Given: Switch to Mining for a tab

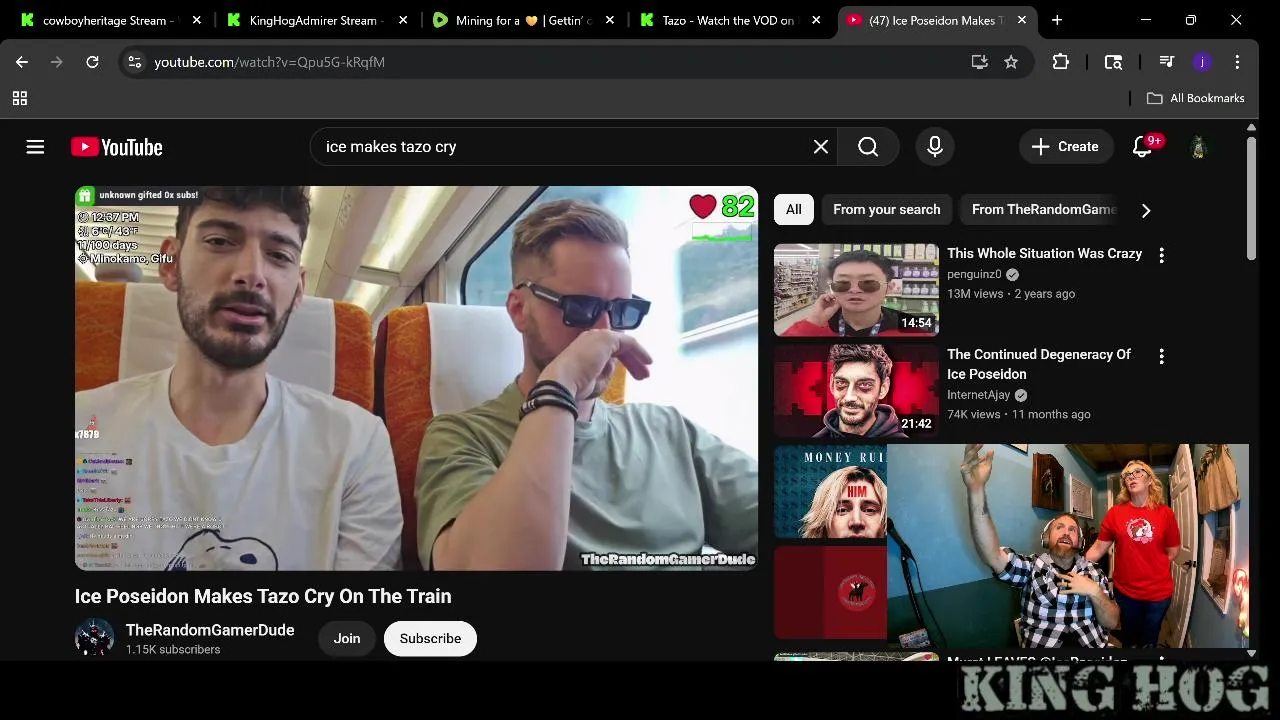Looking at the screenshot, I should pyautogui.click(x=520, y=20).
